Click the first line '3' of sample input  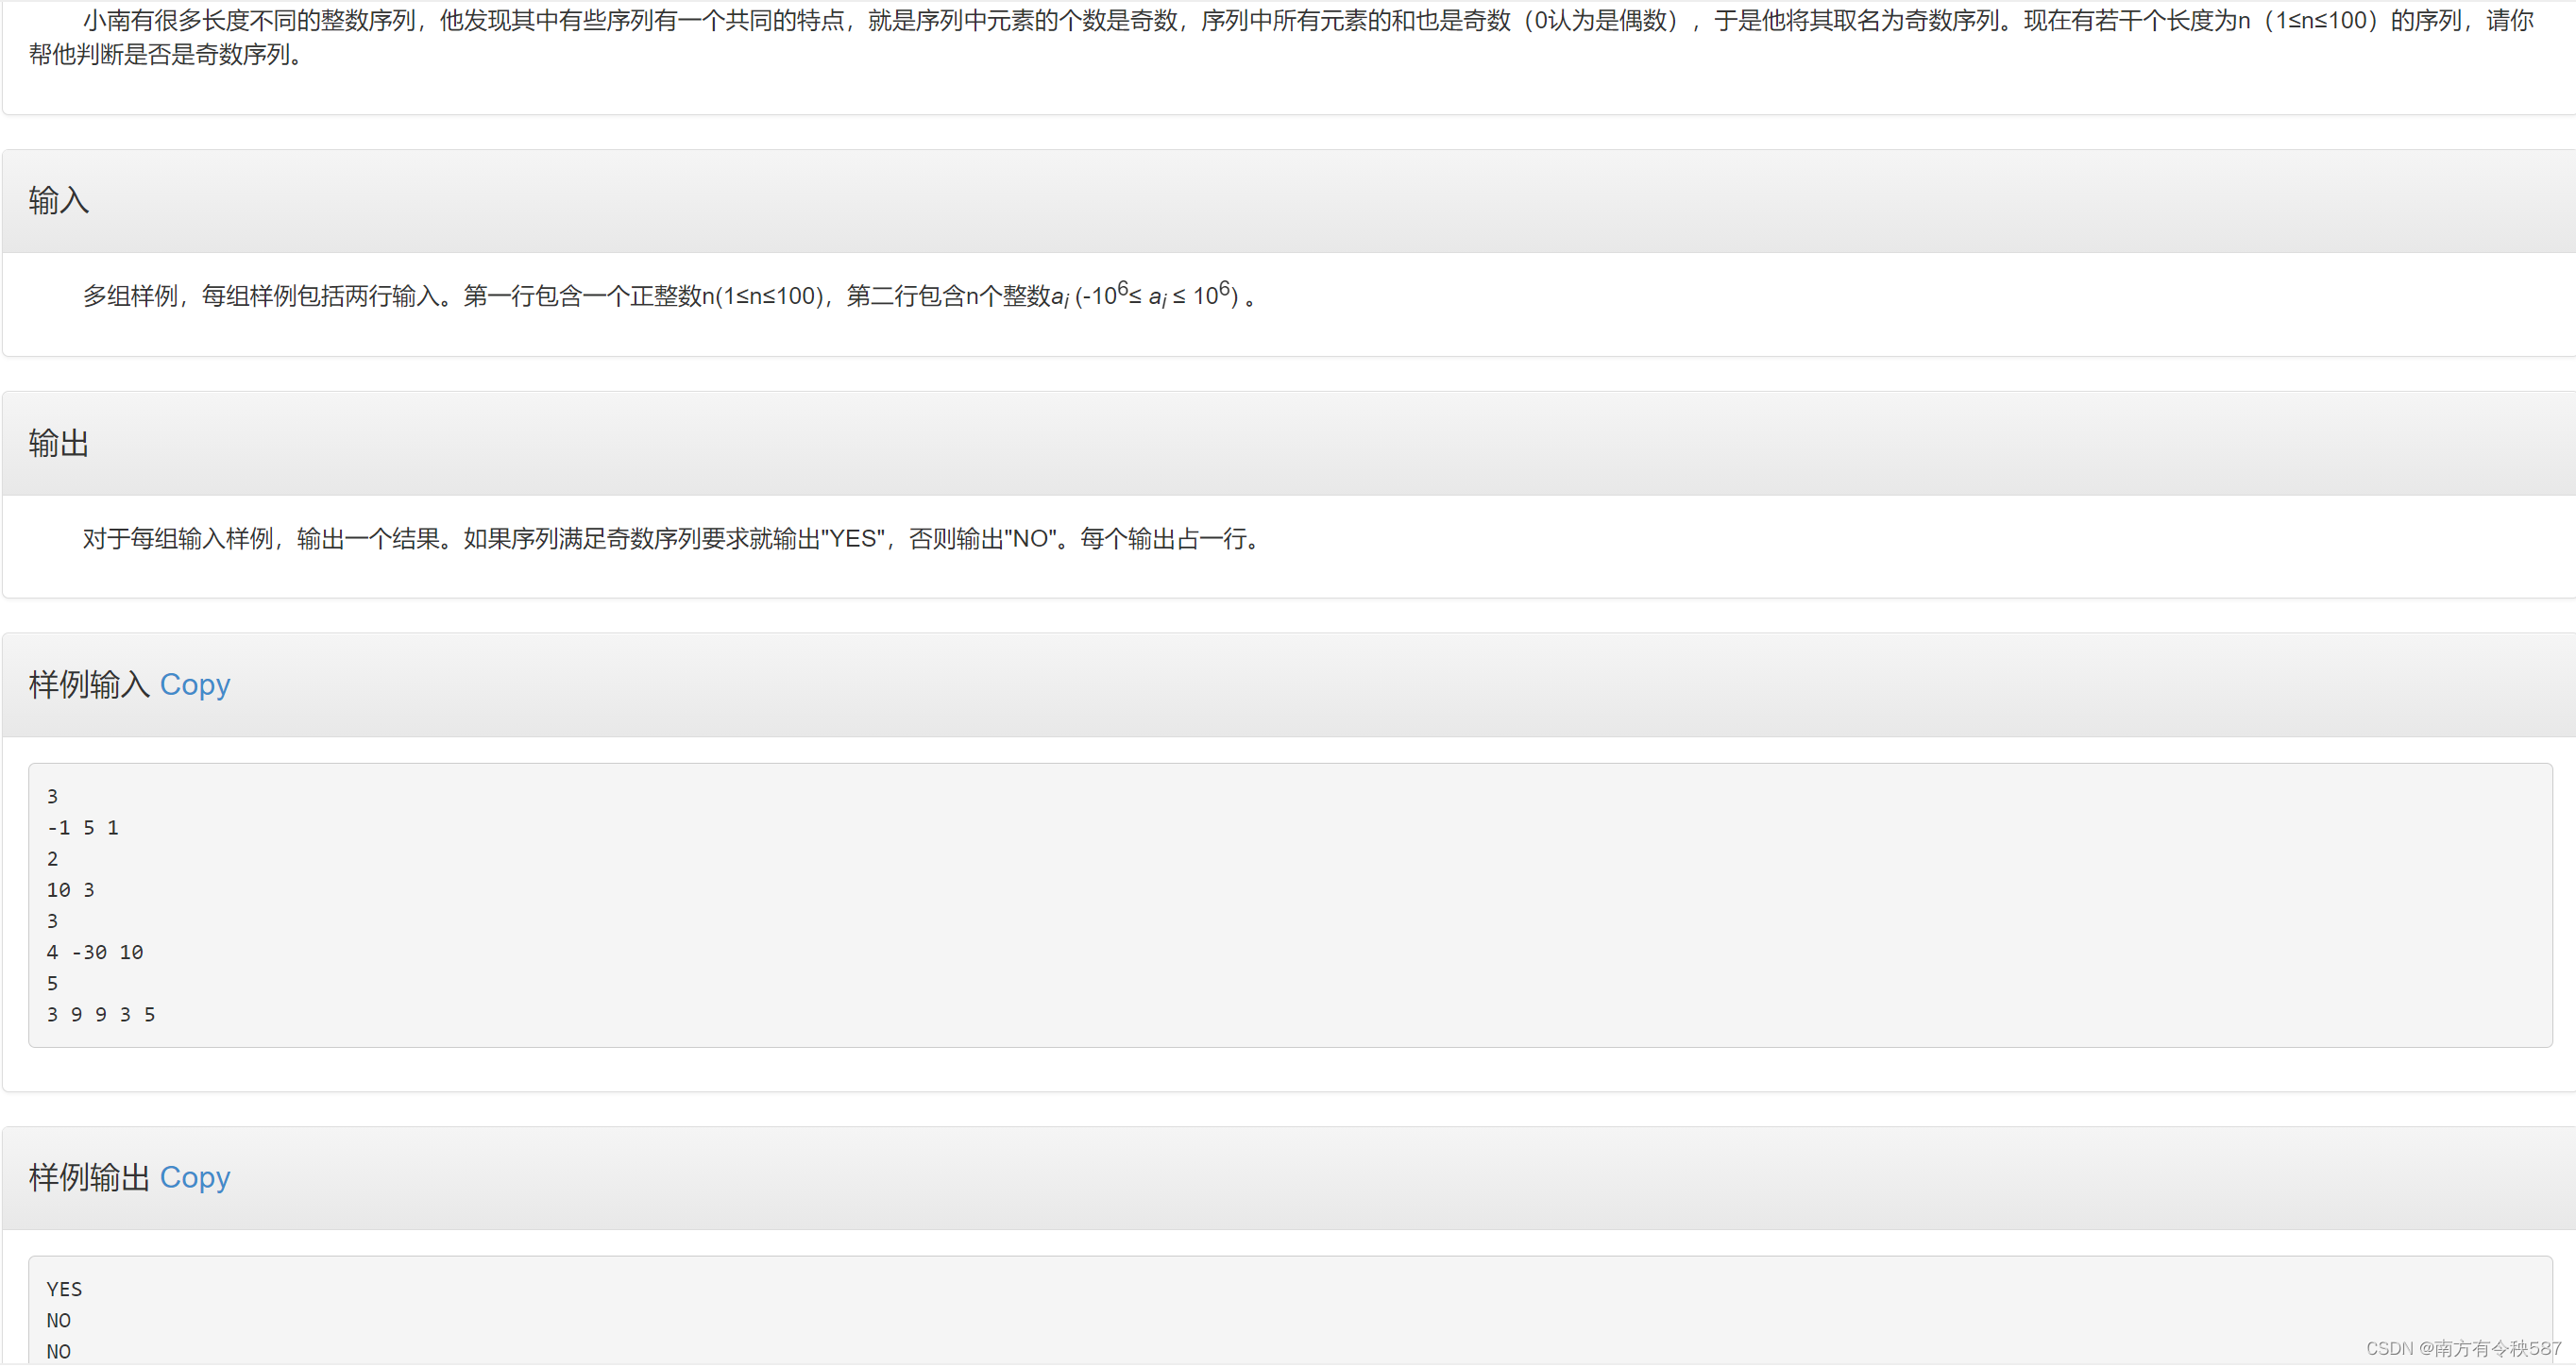[52, 797]
